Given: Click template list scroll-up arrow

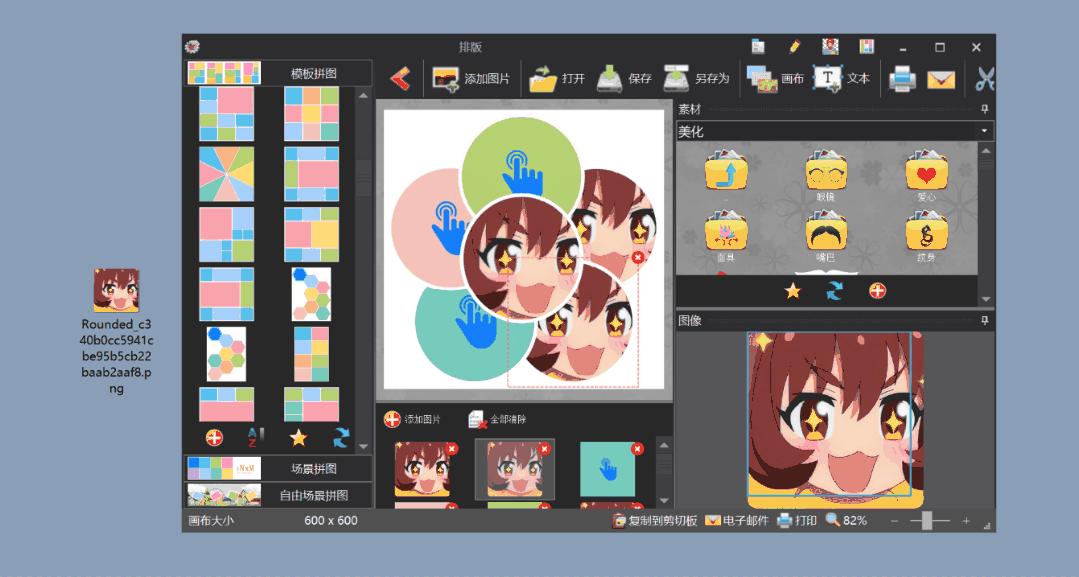Looking at the screenshot, I should pos(363,95).
